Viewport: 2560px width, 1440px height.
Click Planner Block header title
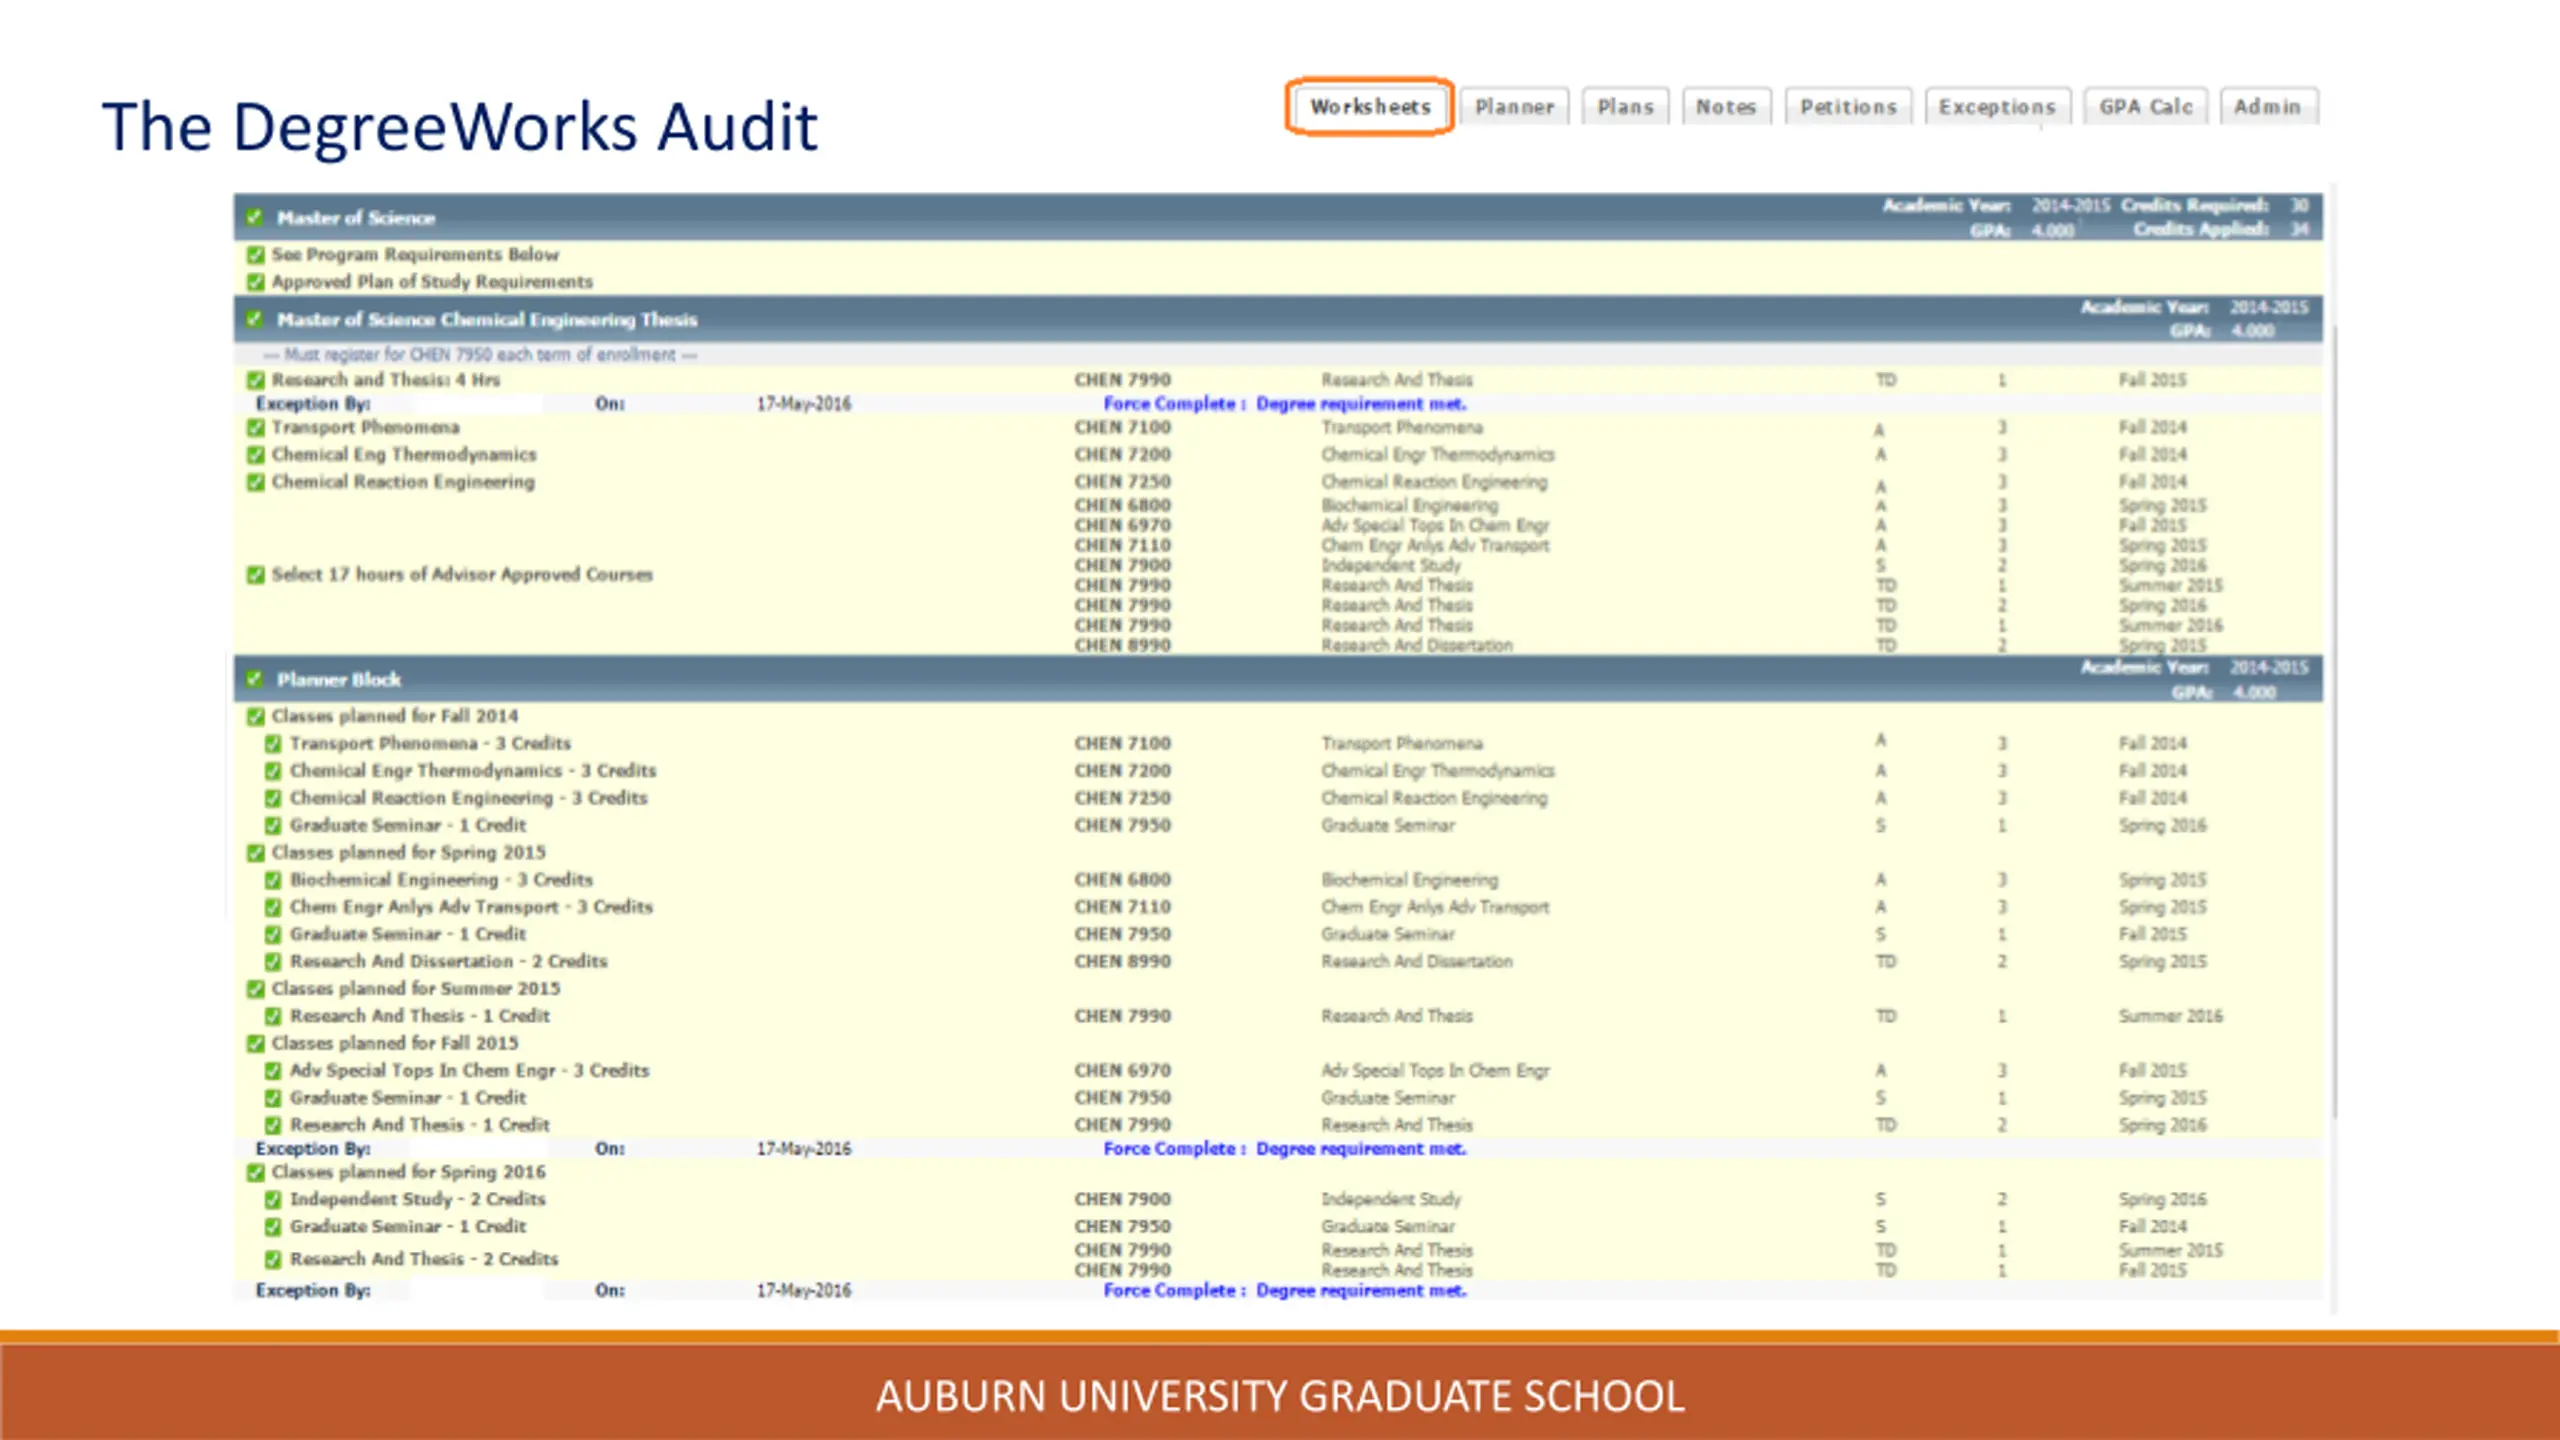tap(339, 680)
